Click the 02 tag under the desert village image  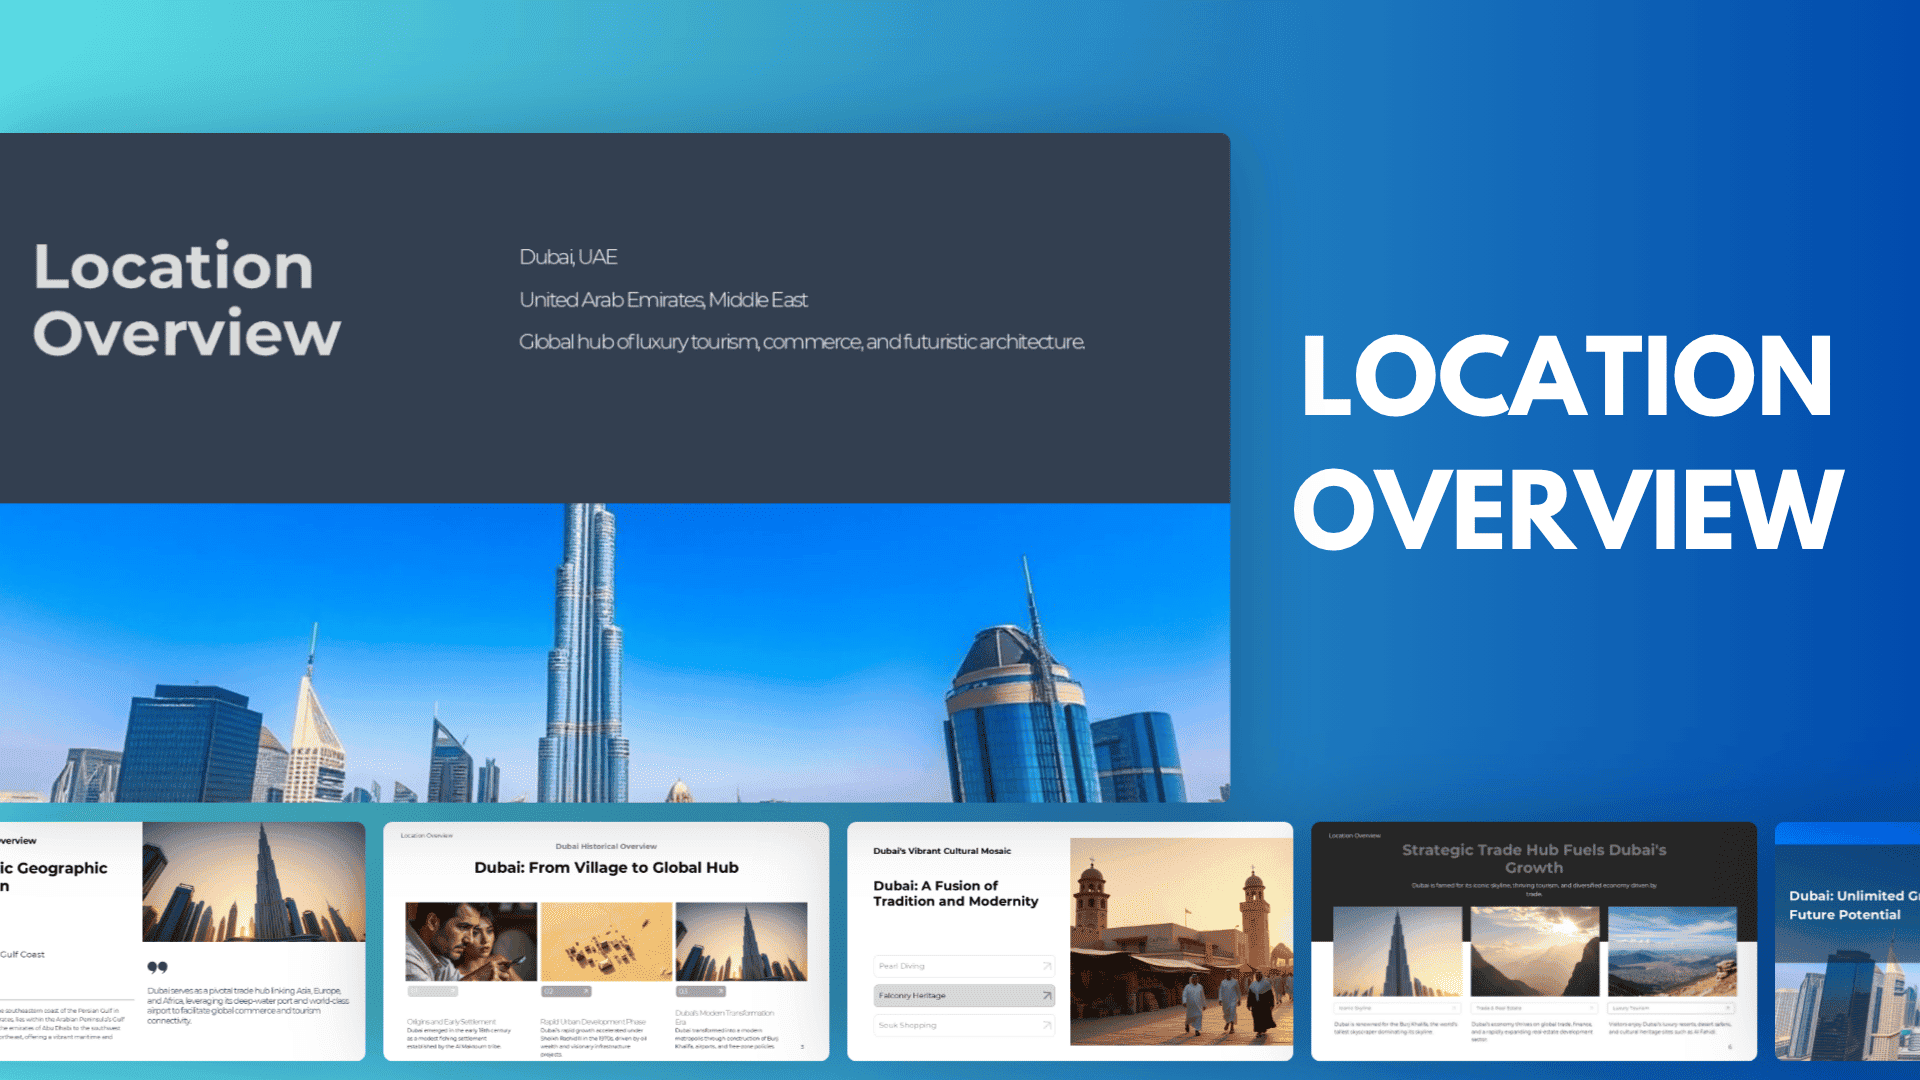(x=566, y=992)
